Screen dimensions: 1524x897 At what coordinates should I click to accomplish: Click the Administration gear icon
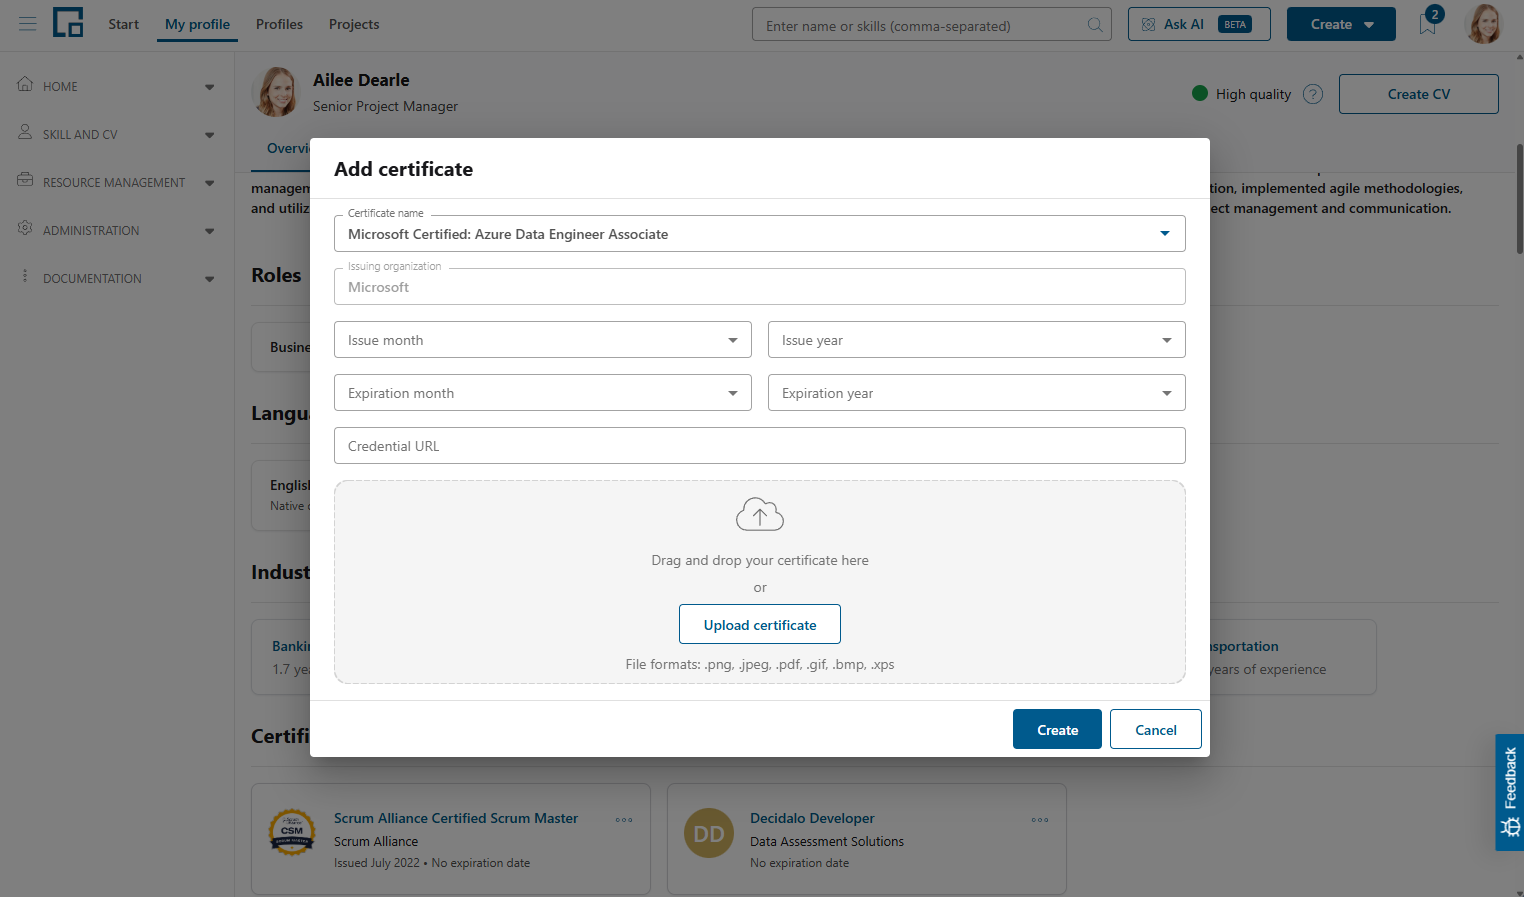click(25, 228)
